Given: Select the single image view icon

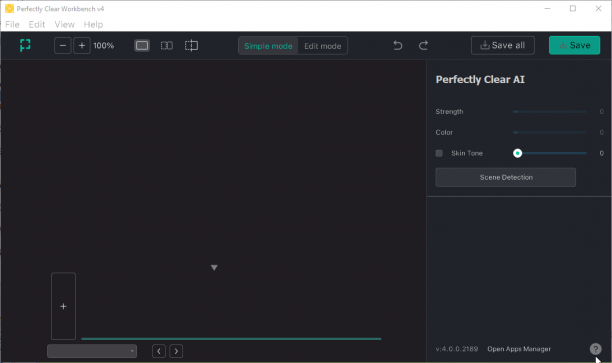Looking at the screenshot, I should click(x=142, y=46).
